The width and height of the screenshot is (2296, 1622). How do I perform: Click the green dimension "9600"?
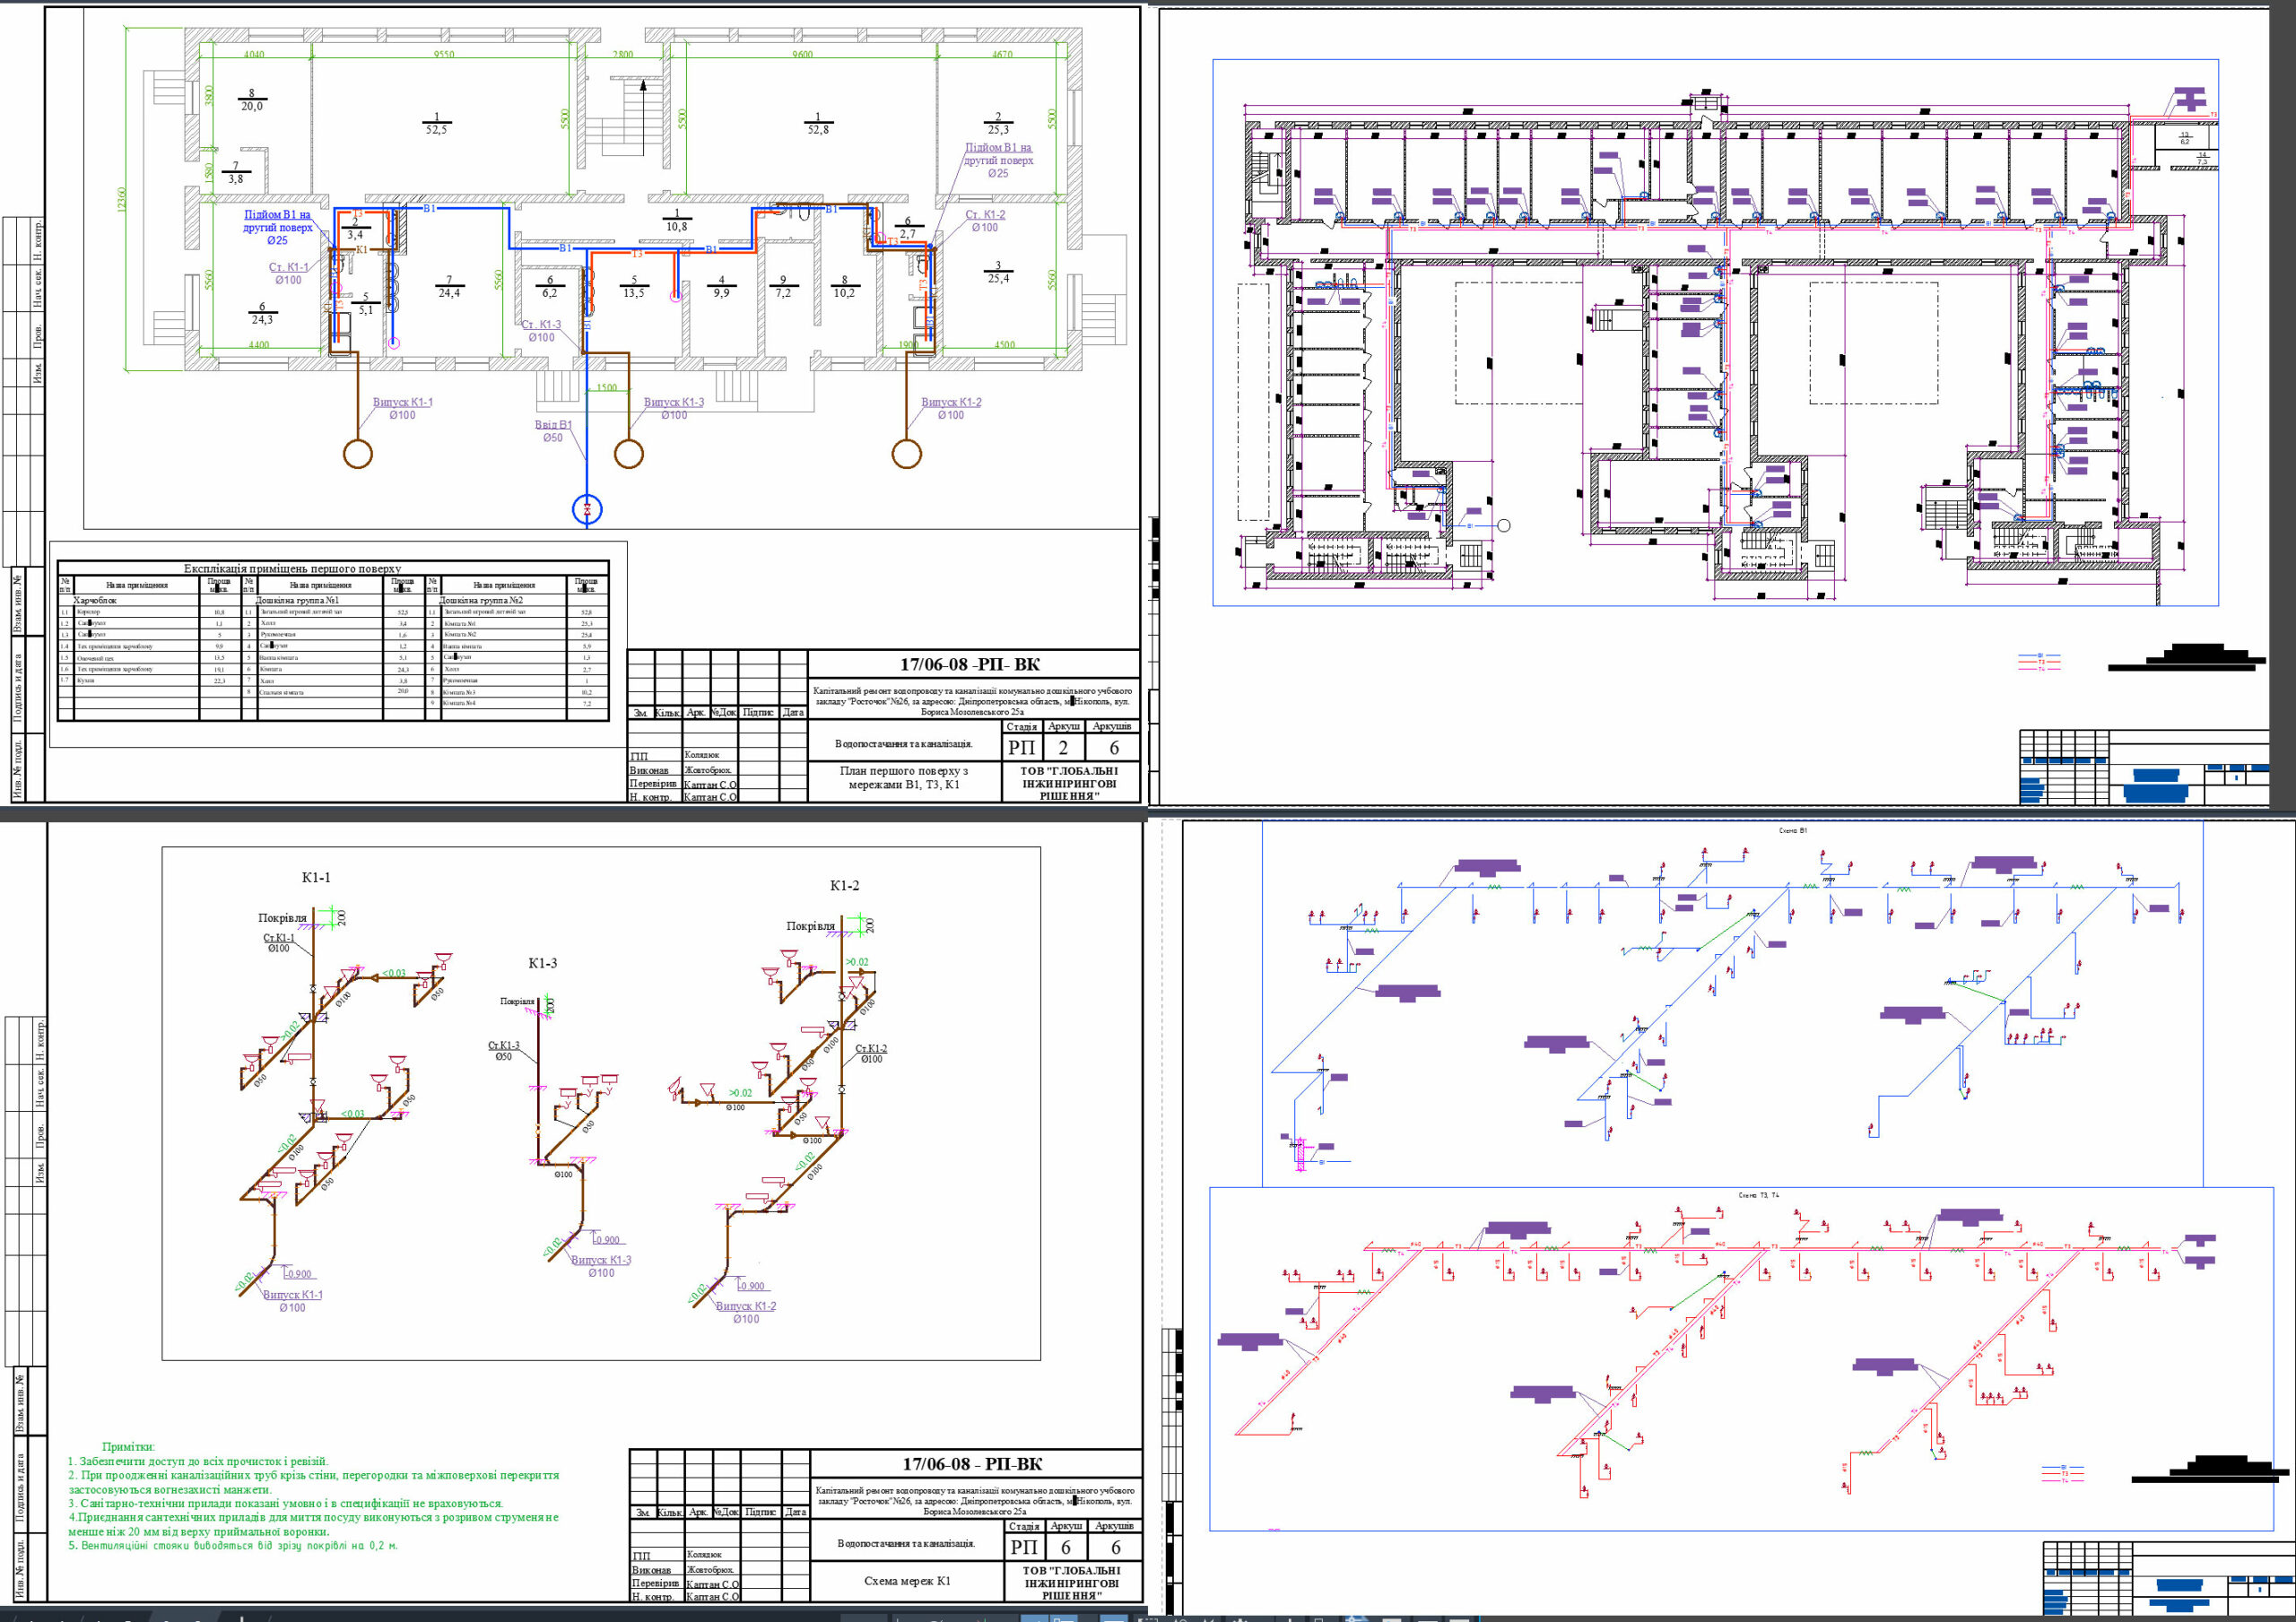(x=802, y=55)
